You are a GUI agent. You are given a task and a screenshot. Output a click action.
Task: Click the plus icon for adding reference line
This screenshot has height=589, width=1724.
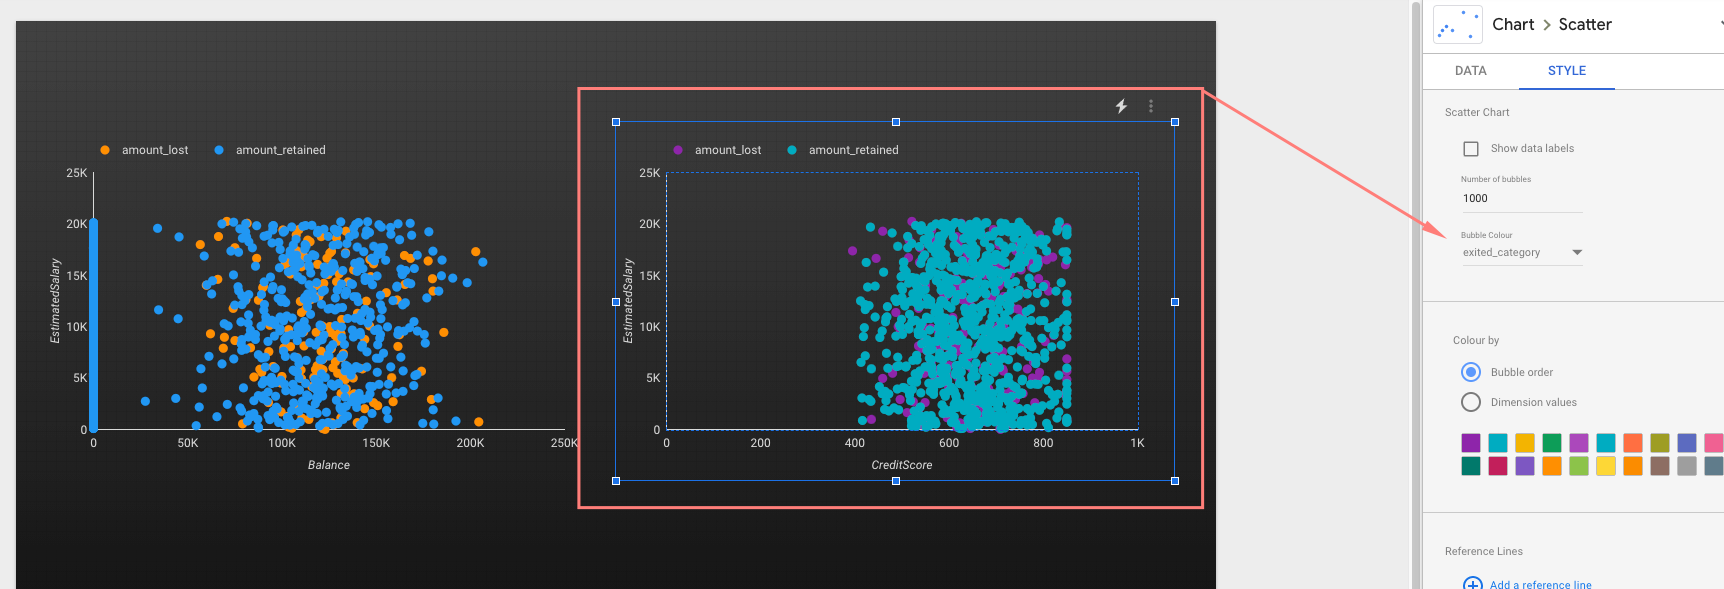1472,583
